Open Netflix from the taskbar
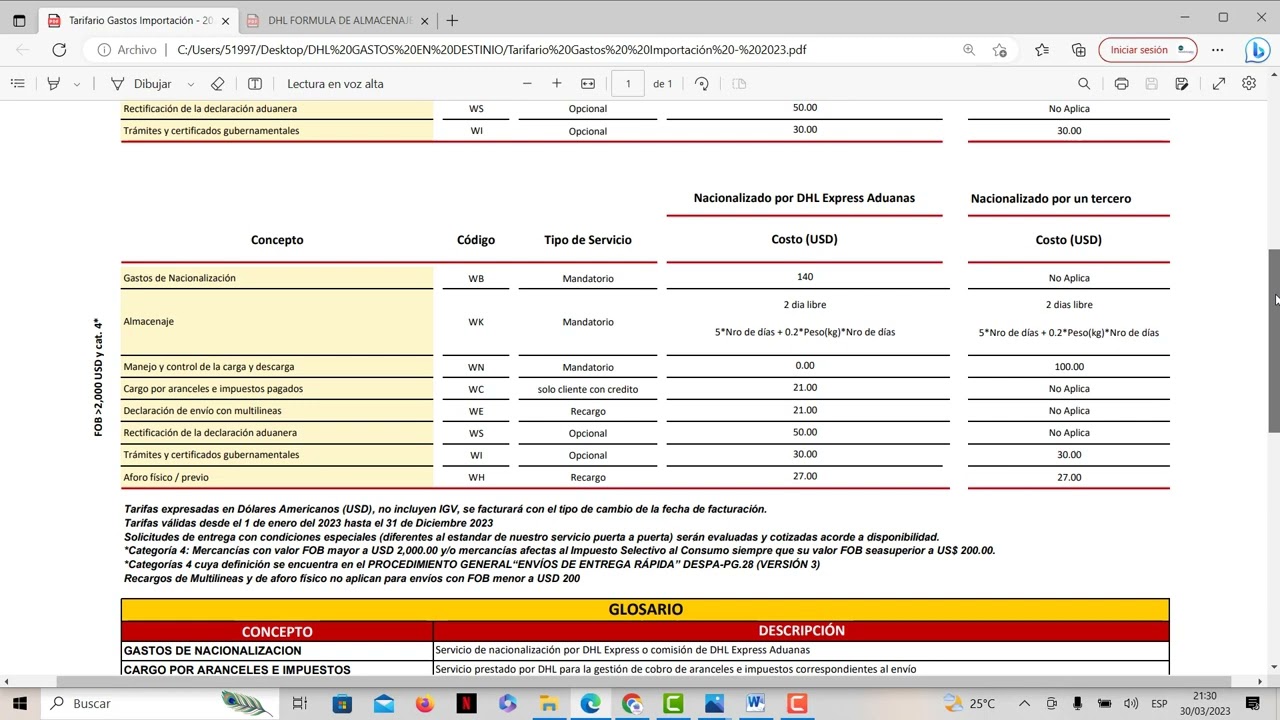 click(466, 704)
